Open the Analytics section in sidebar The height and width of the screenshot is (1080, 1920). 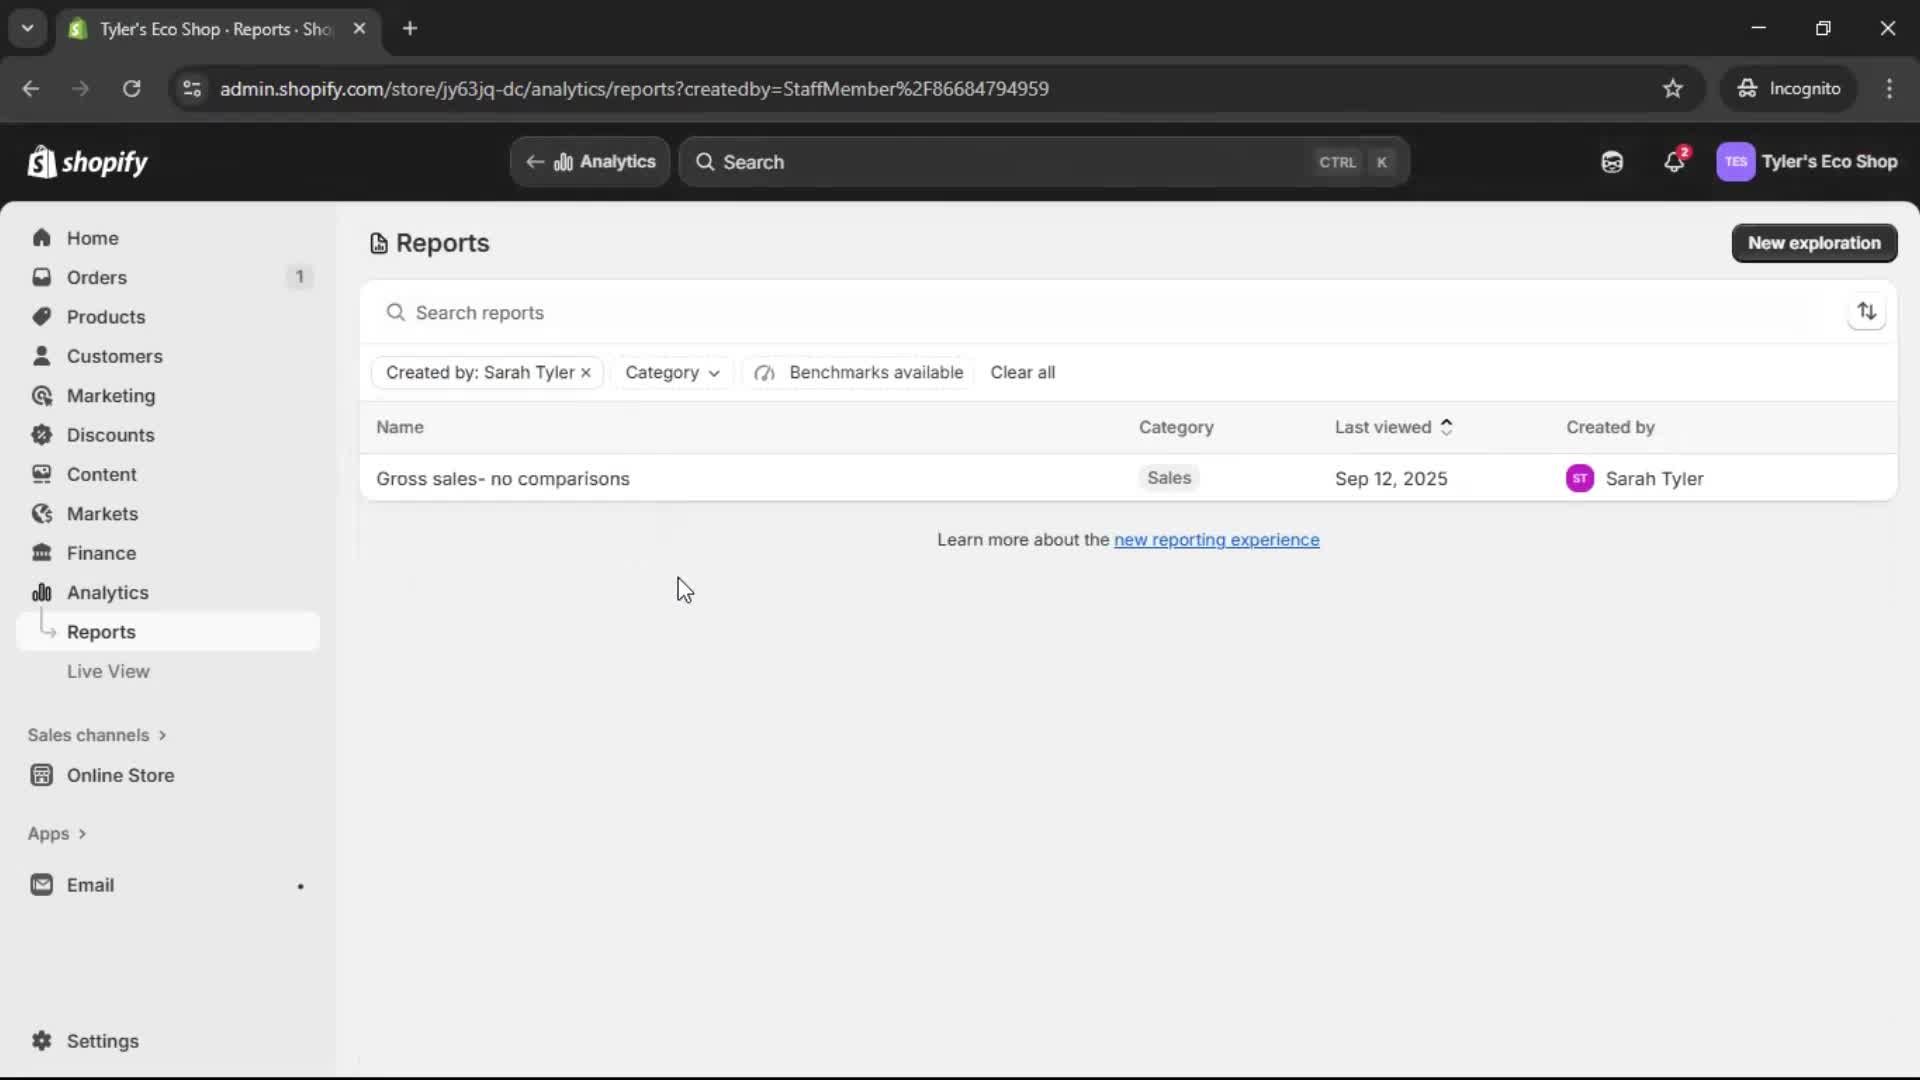coord(106,592)
